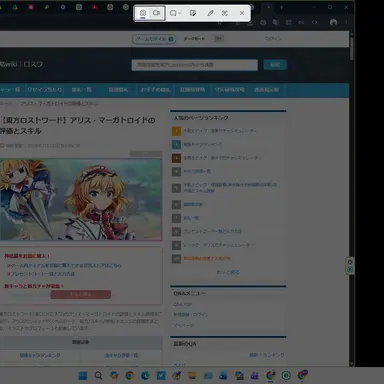Open the おすすめ navigation tab
The image size is (384, 384).
point(155,90)
